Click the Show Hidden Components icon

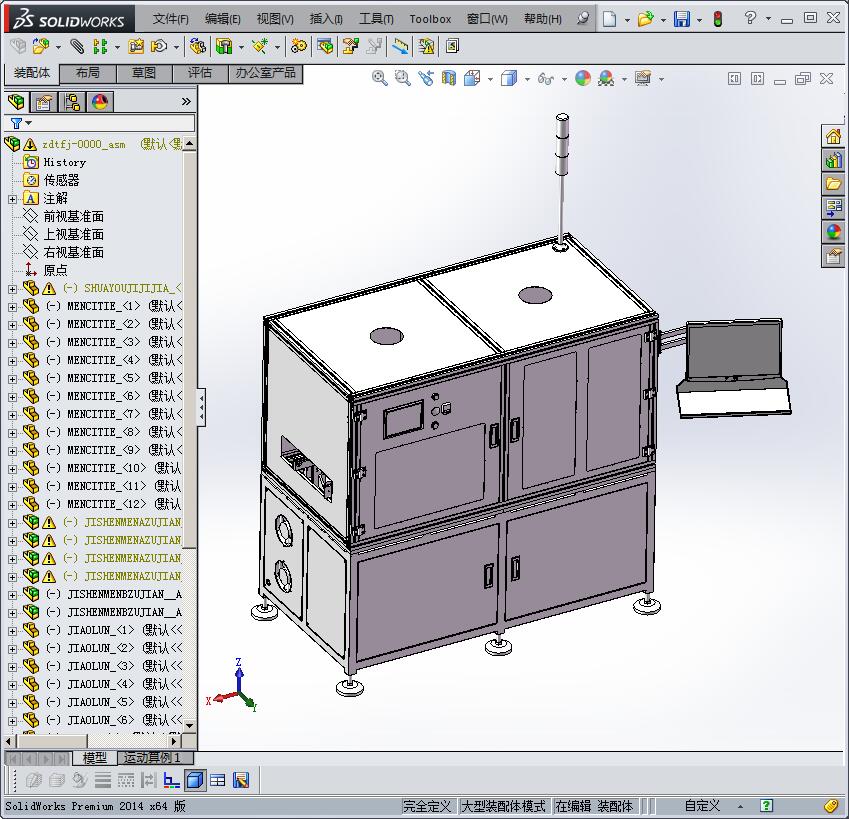(198, 47)
